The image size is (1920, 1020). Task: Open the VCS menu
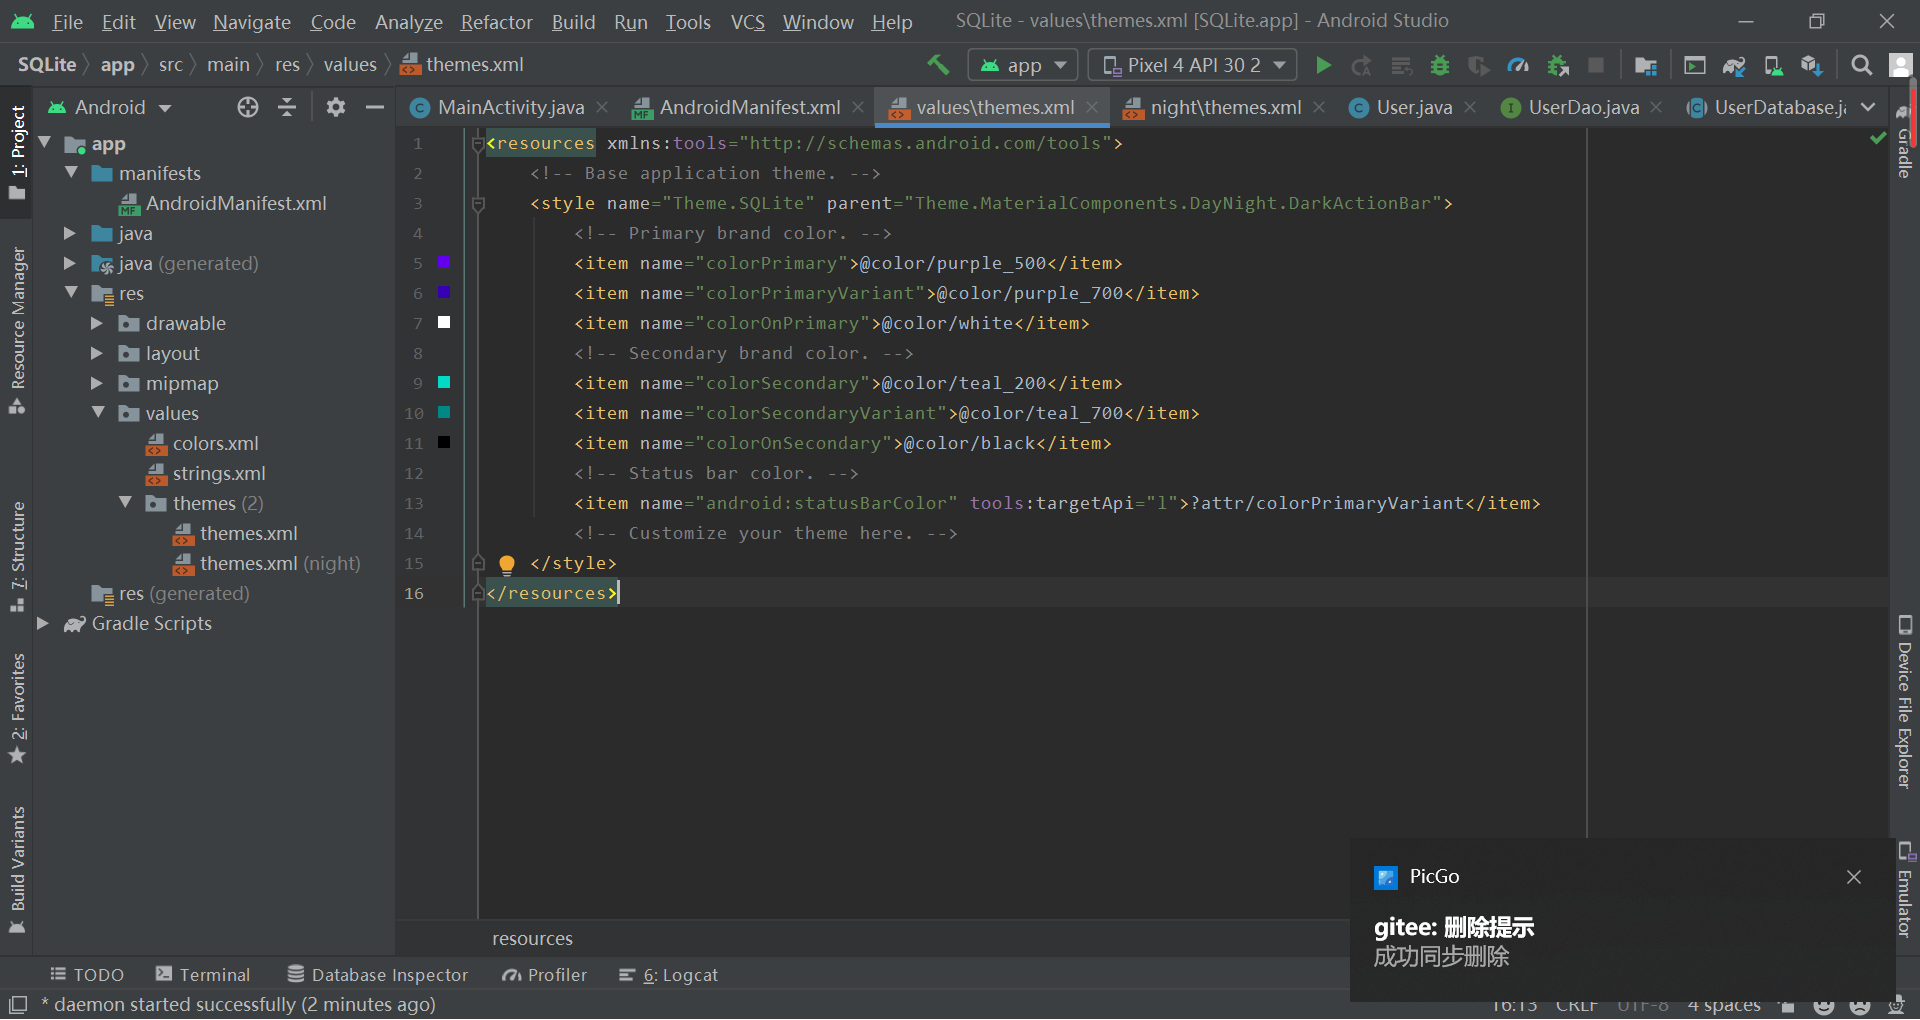point(747,22)
